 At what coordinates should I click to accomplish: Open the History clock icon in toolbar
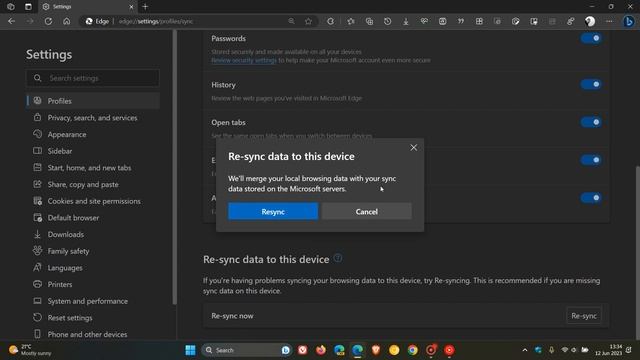pyautogui.click(x=387, y=21)
